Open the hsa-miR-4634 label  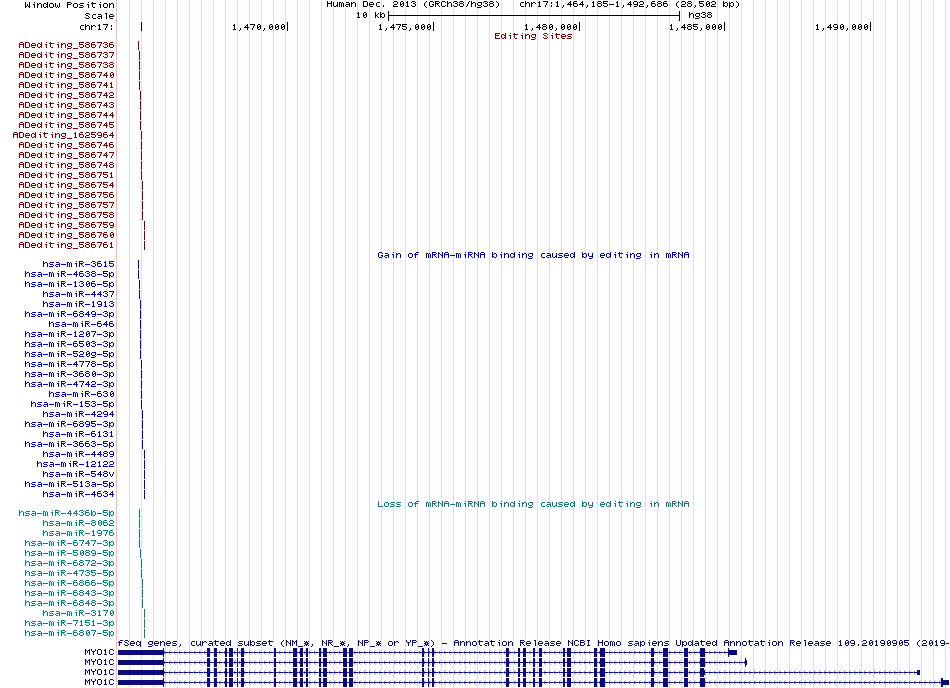click(x=78, y=494)
